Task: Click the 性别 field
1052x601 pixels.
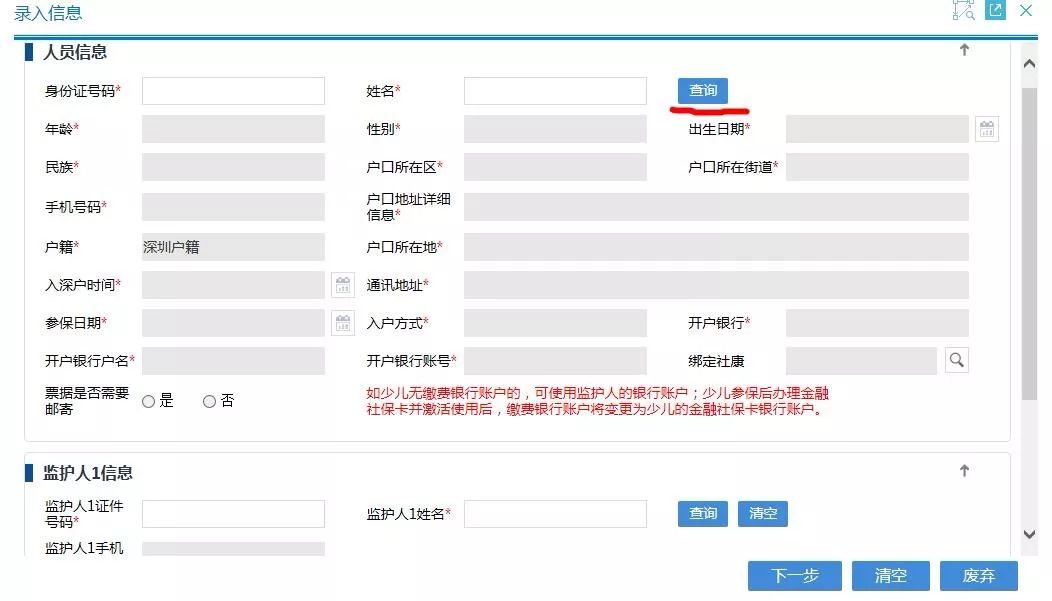Action: pos(556,129)
